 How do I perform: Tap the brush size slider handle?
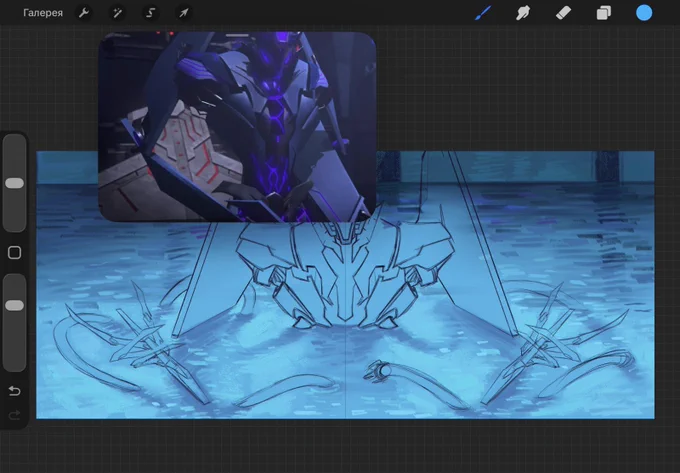tap(14, 183)
